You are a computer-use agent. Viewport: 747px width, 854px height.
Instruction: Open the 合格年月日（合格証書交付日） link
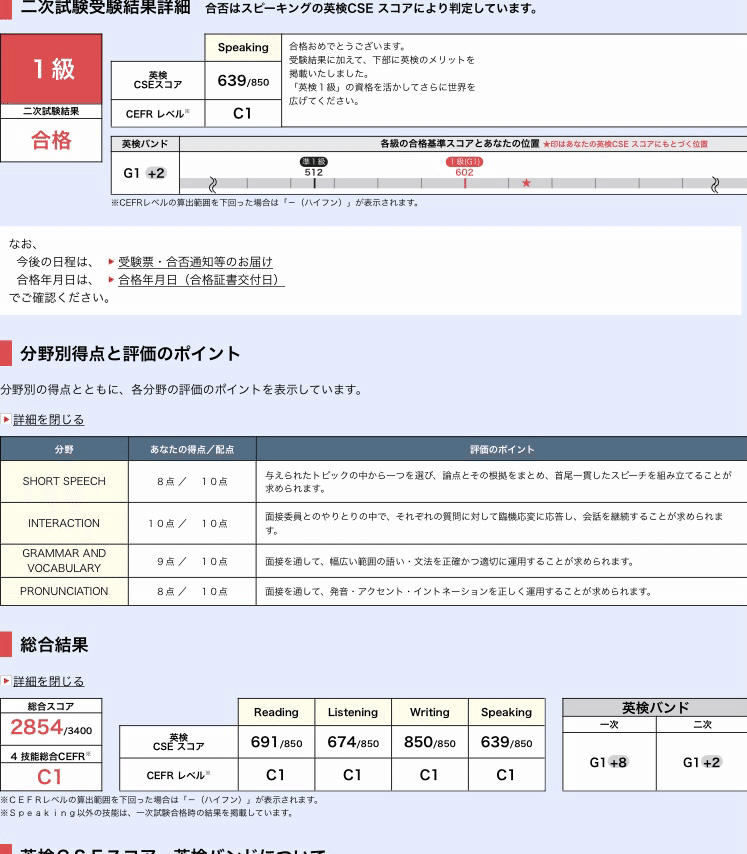pos(201,280)
